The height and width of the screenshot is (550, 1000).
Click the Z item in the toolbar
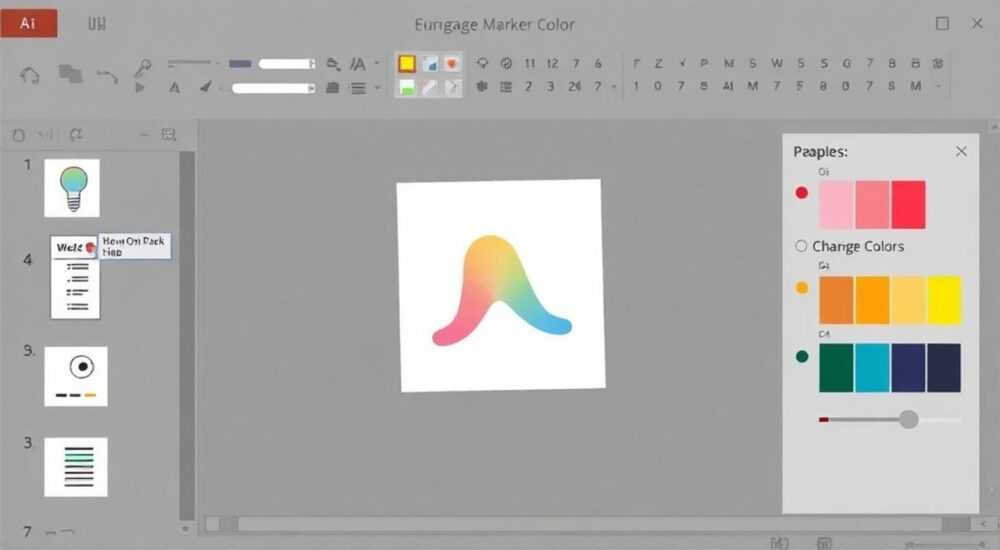coord(658,63)
